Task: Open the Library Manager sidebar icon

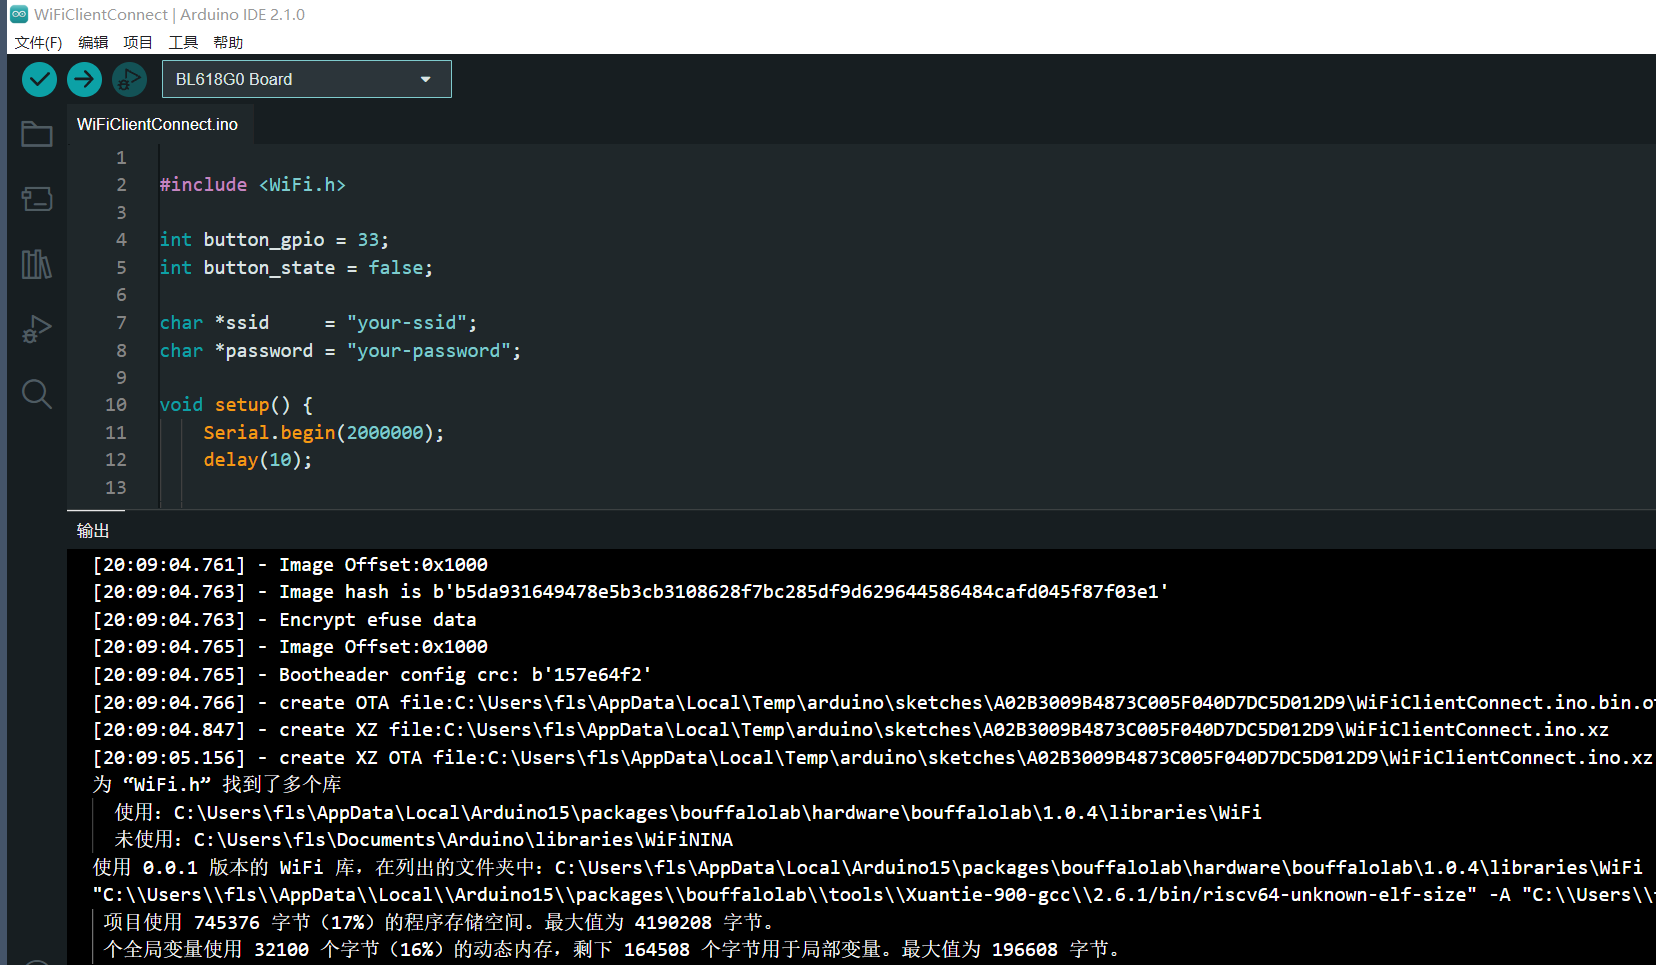Action: pos(37,264)
